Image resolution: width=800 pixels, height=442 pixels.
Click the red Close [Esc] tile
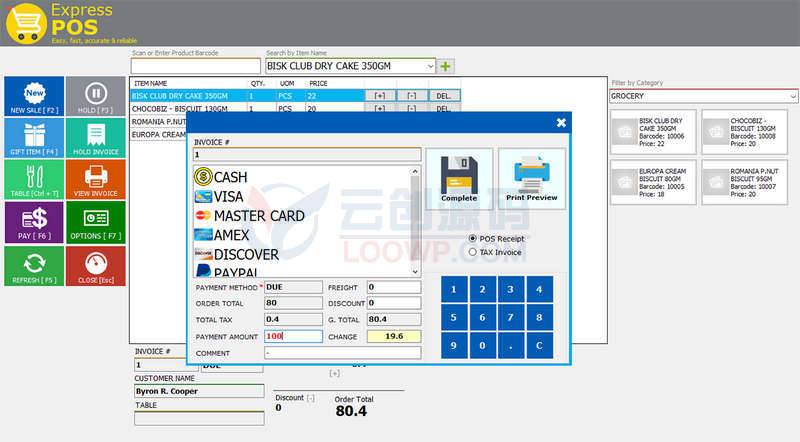pyautogui.click(x=95, y=266)
